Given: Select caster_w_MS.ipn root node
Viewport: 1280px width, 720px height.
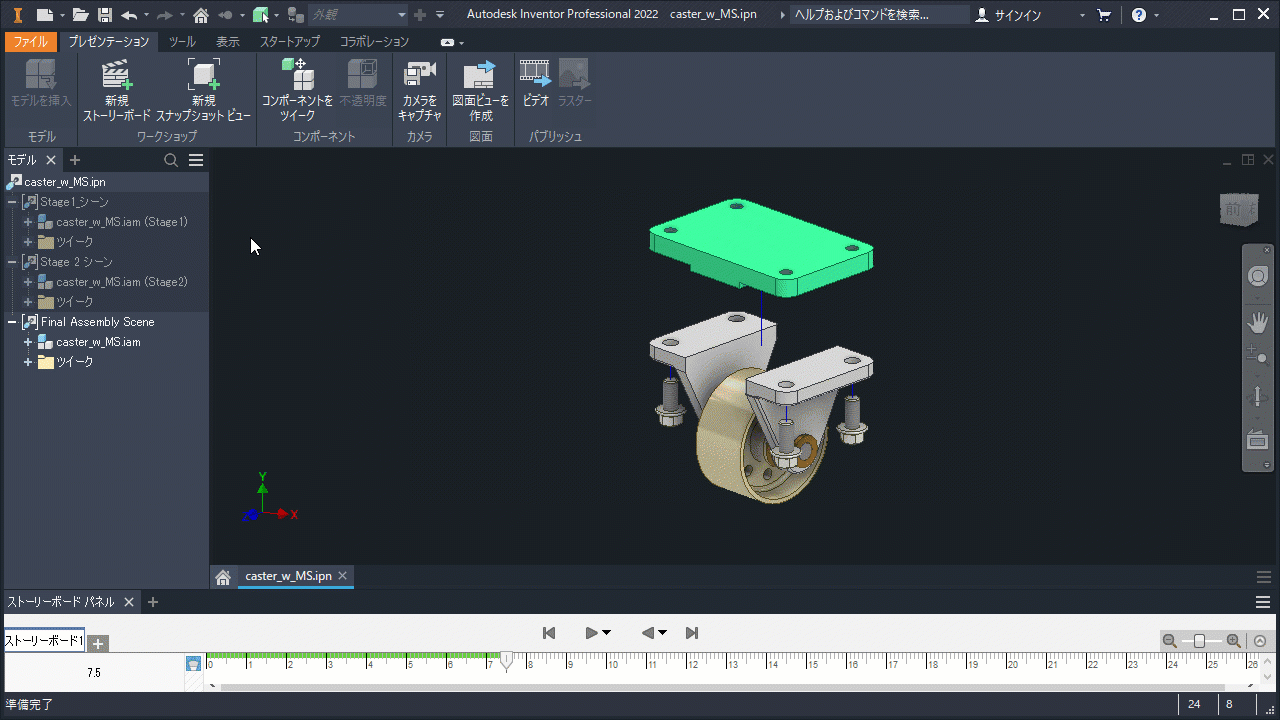Looking at the screenshot, I should click(x=64, y=182).
